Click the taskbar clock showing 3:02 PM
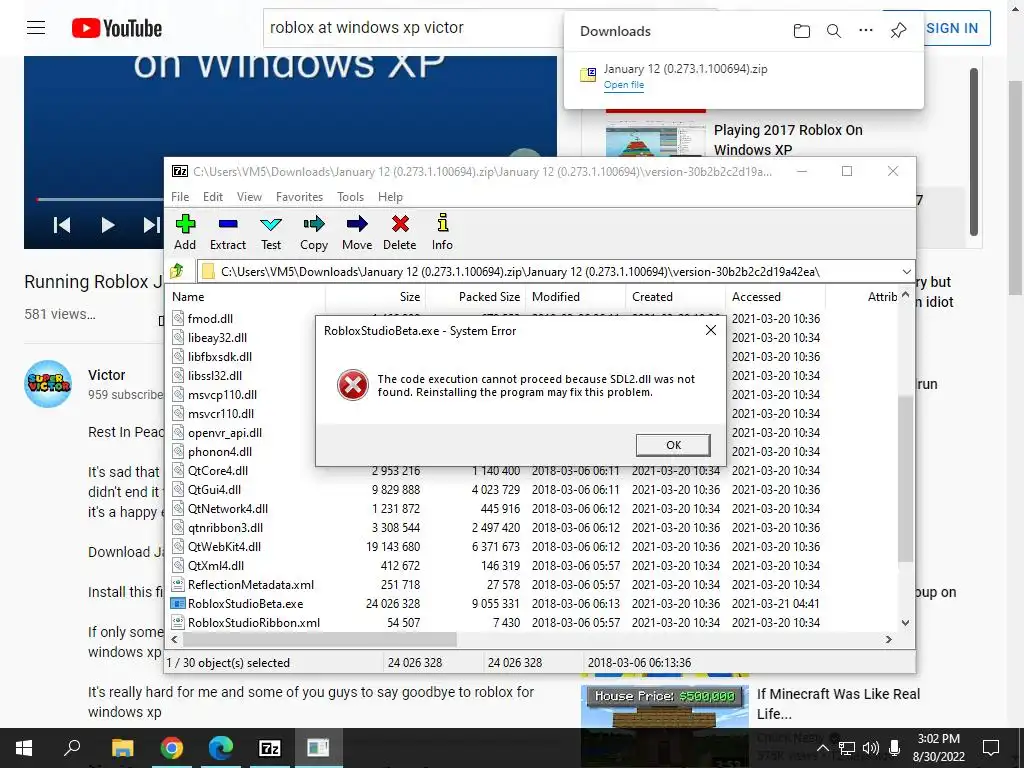Screen dimensions: 1024x768 pos(938,748)
